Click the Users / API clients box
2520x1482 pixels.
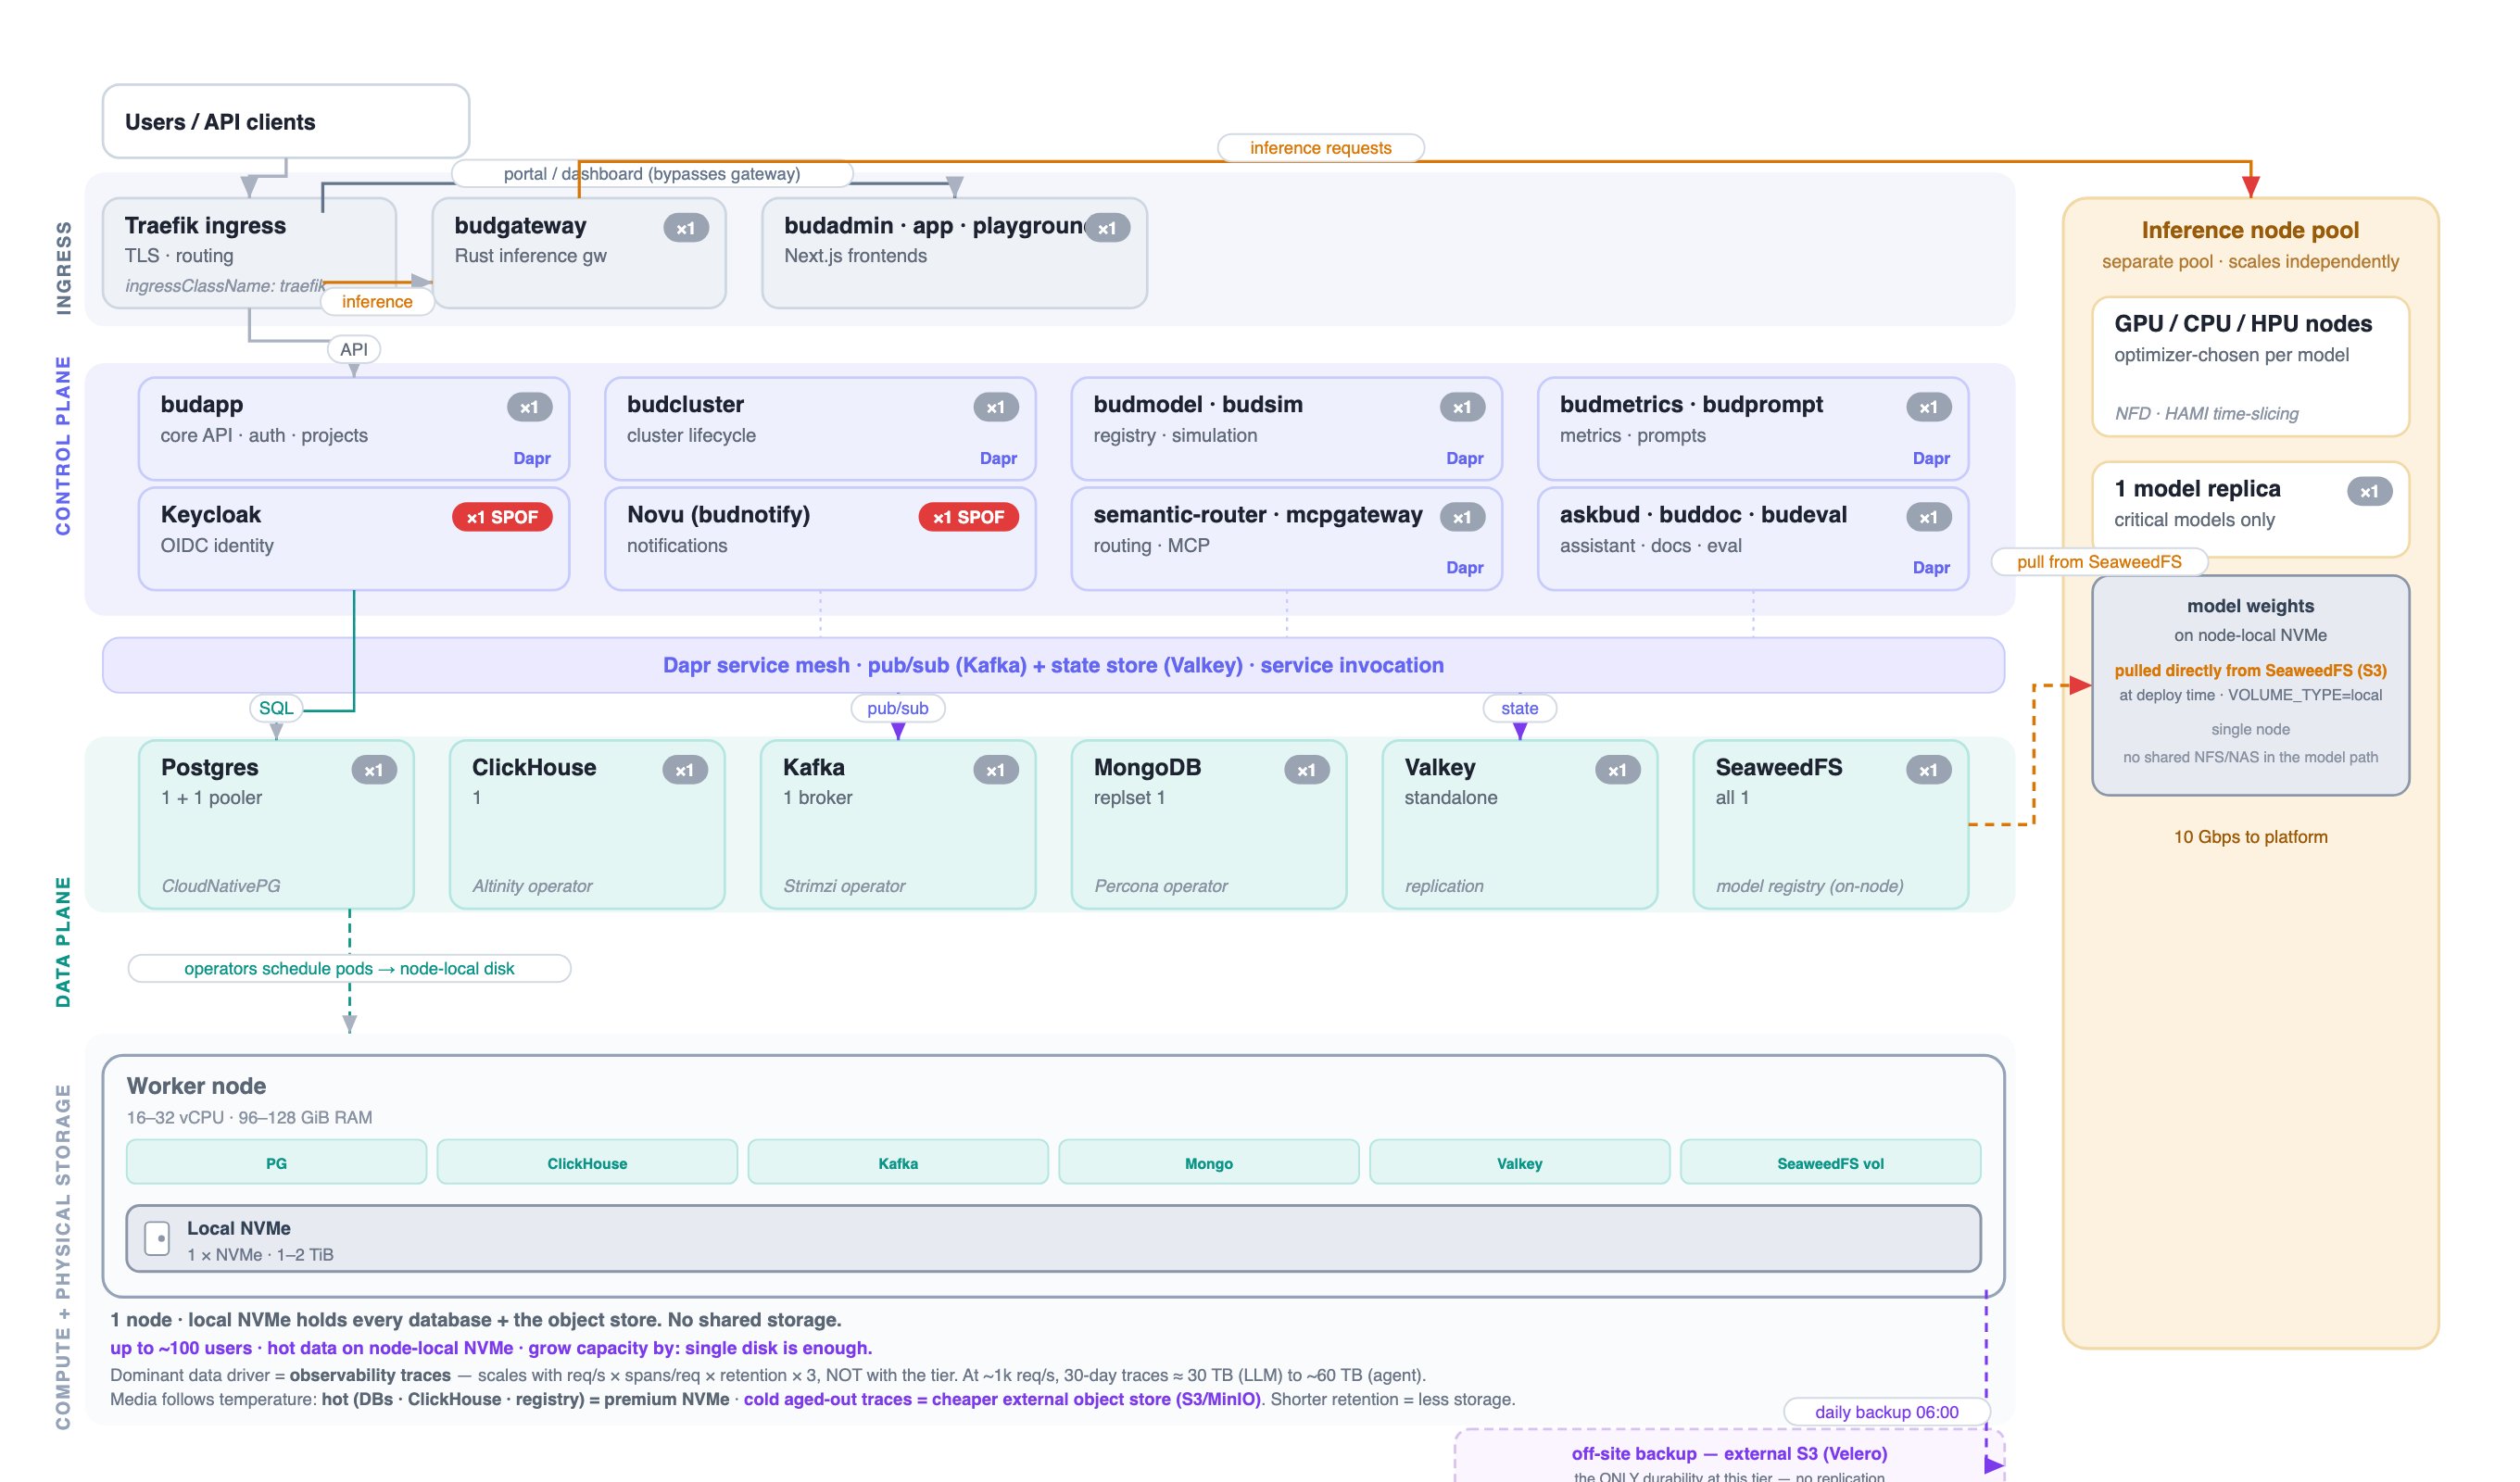tap(286, 121)
